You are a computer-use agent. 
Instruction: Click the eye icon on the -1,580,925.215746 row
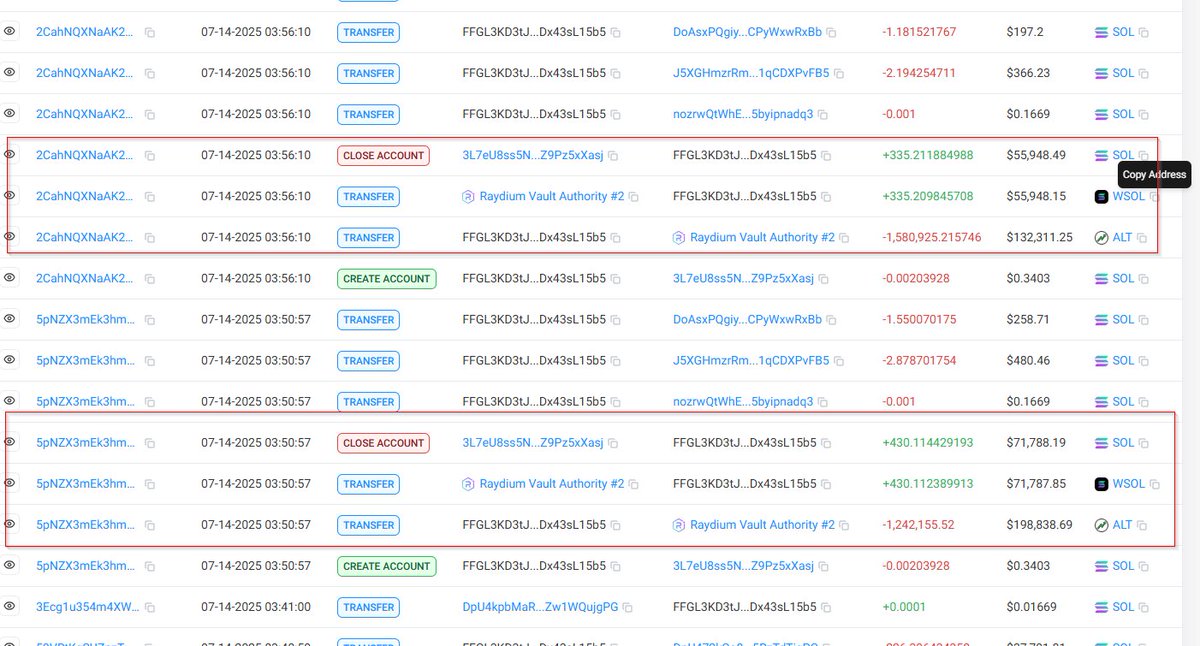[x=9, y=237]
